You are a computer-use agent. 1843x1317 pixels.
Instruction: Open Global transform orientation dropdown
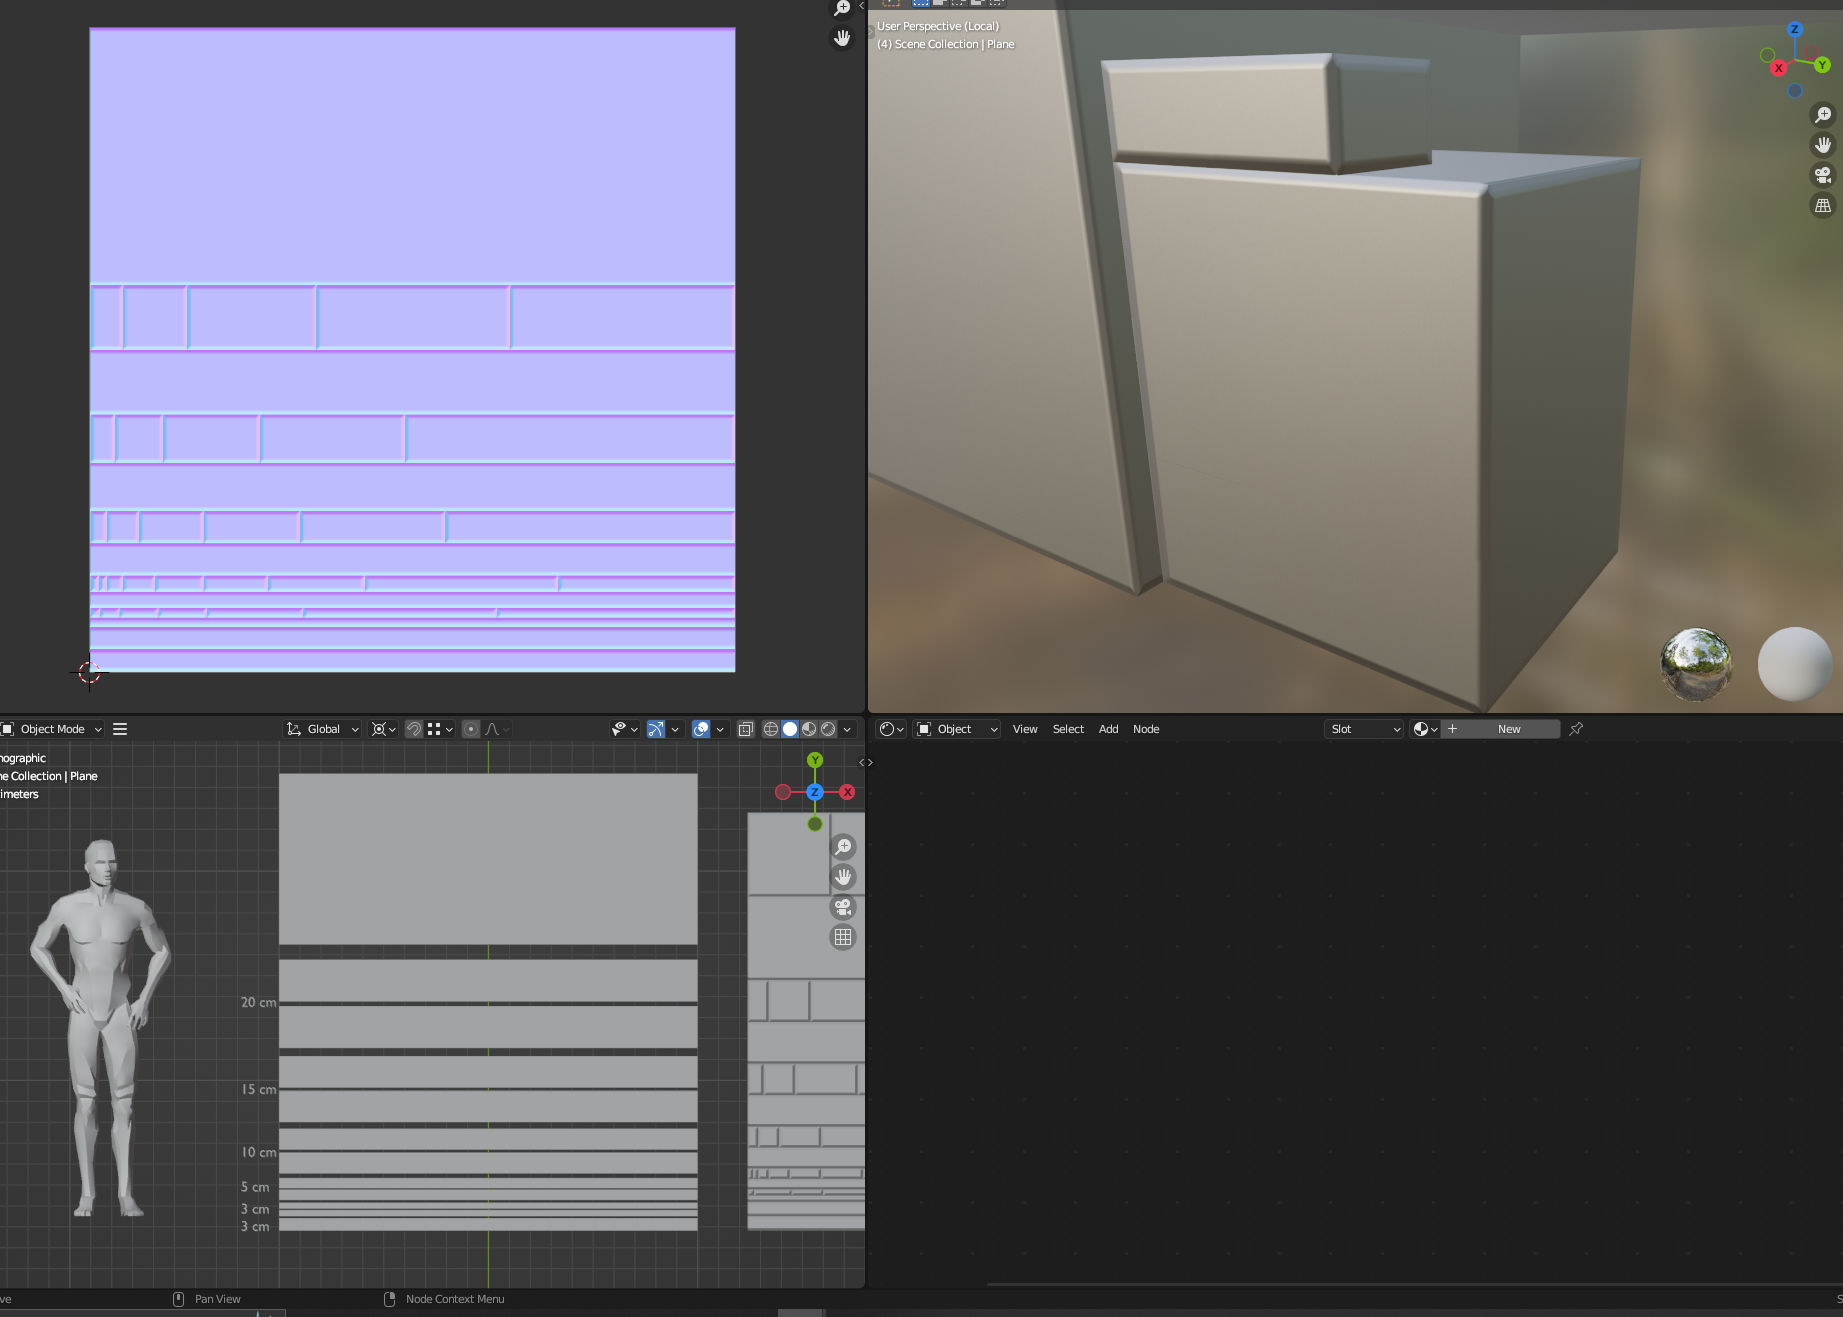click(x=323, y=729)
